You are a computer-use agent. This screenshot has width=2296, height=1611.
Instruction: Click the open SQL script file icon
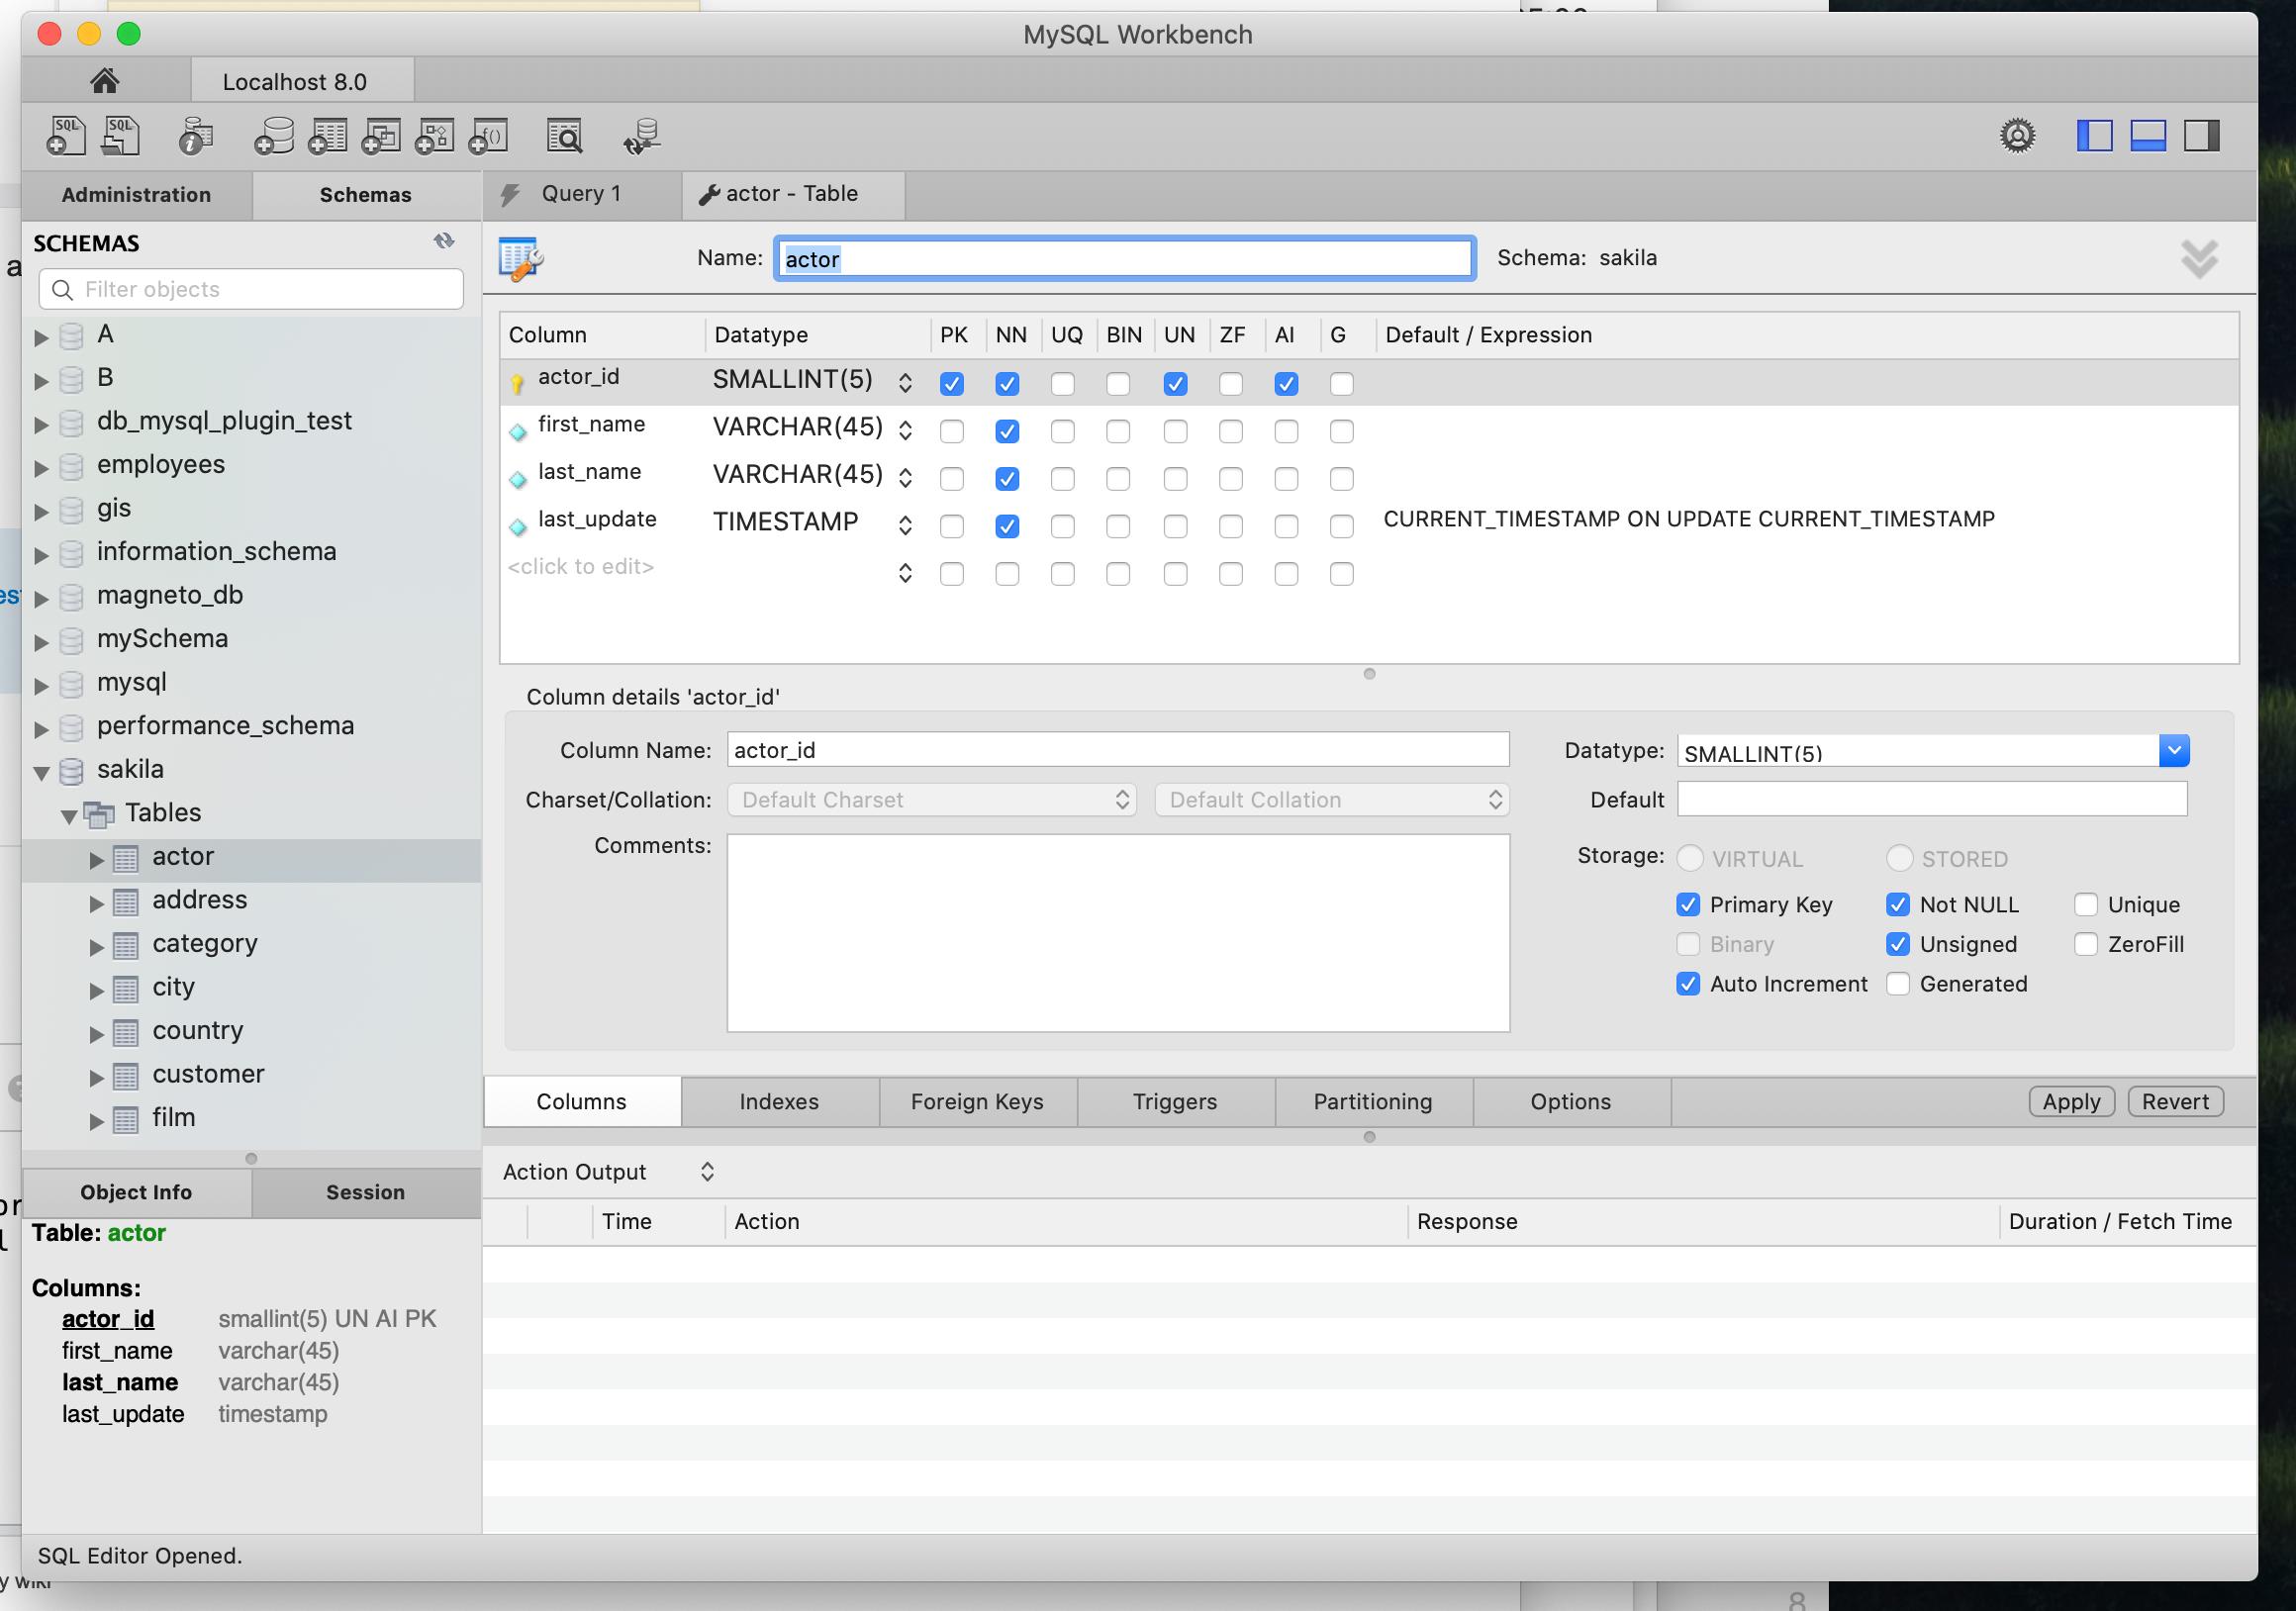pyautogui.click(x=121, y=136)
